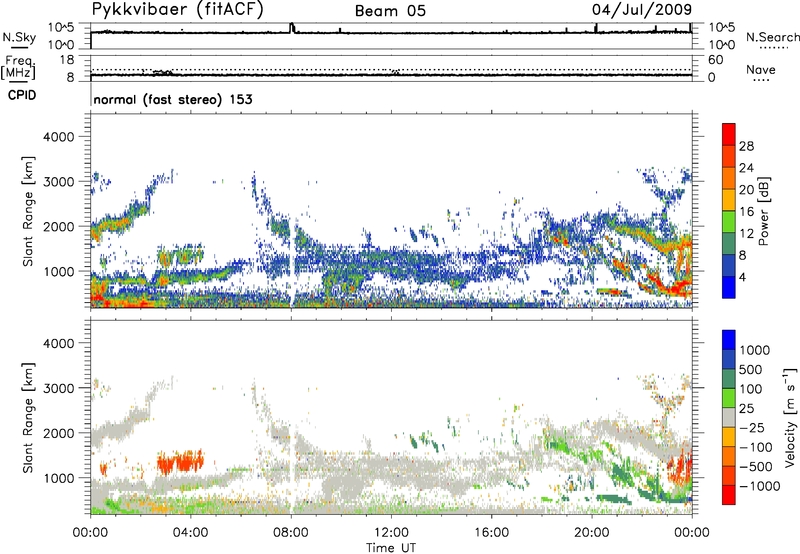Pick the red bottom segment of Velocity colorbar

click(x=729, y=495)
